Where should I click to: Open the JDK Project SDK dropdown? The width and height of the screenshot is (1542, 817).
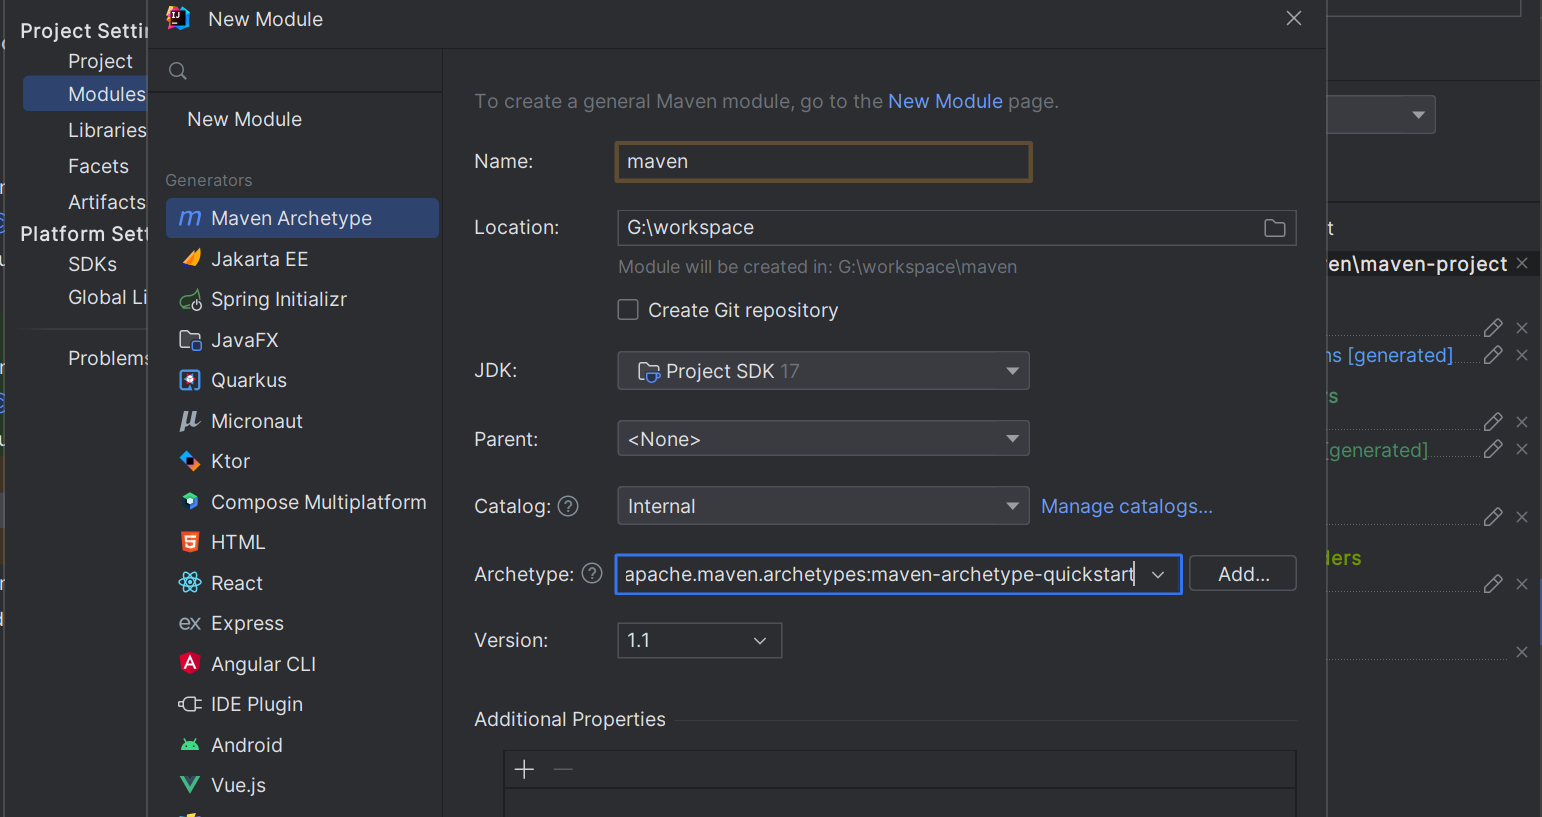823,371
